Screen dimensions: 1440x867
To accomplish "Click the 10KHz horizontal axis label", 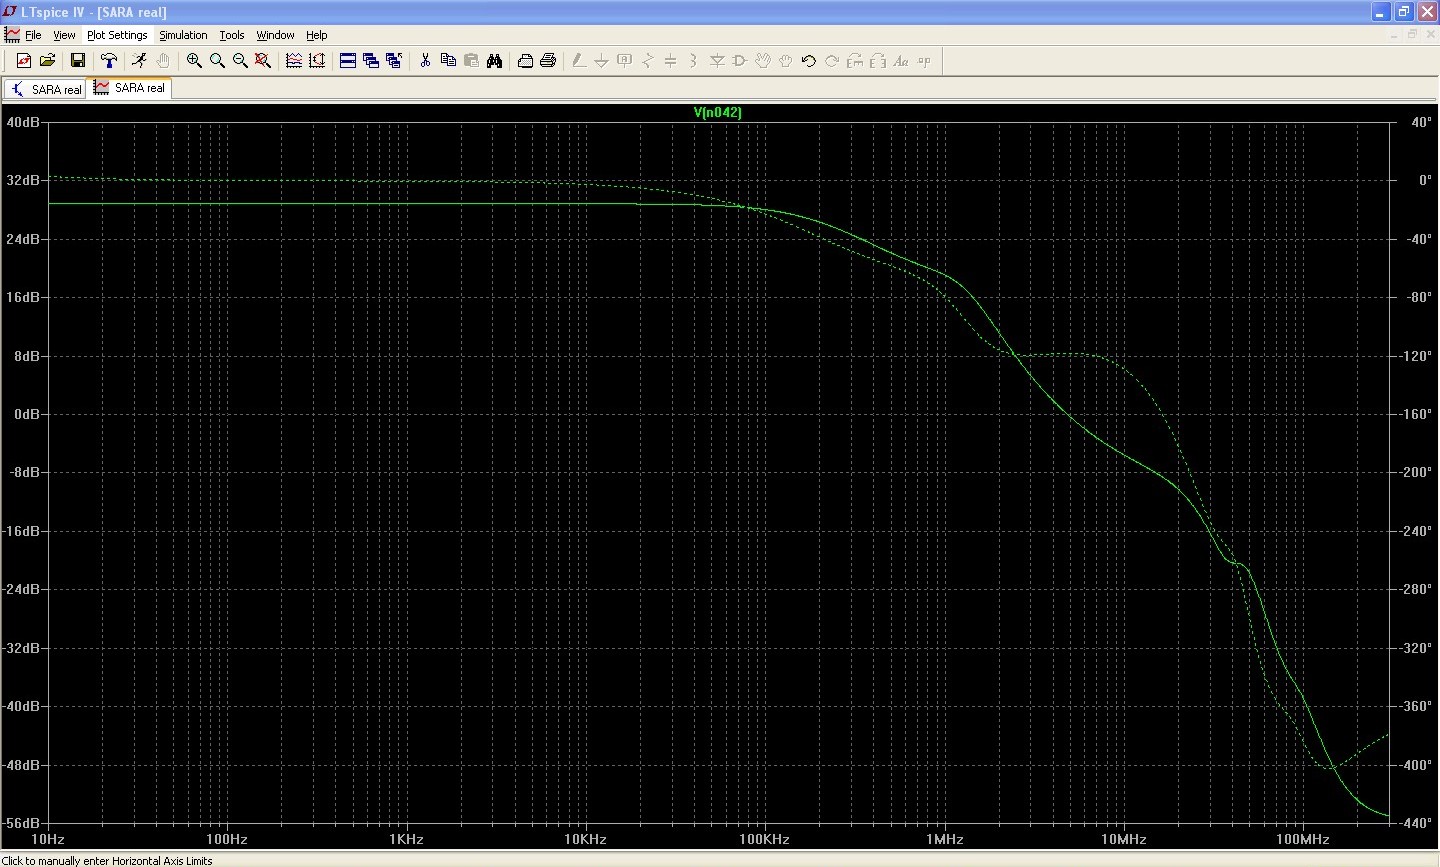I will point(585,839).
